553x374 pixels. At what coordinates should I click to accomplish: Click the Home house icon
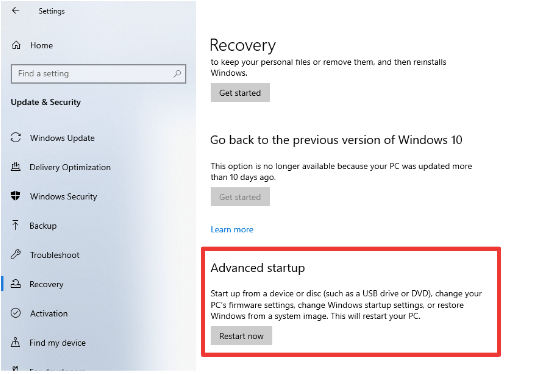pos(16,45)
